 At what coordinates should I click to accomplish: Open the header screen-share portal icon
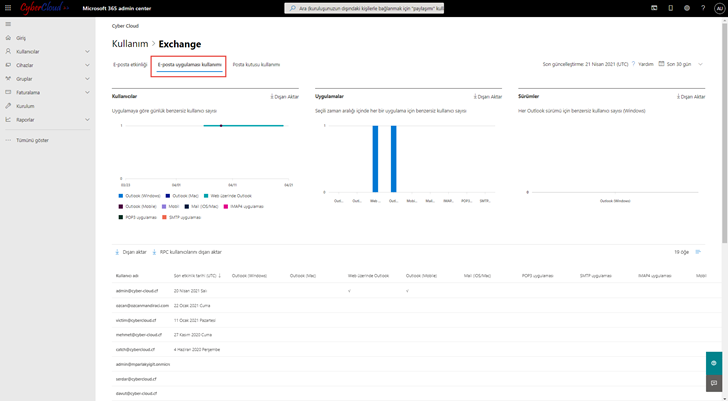[654, 8]
